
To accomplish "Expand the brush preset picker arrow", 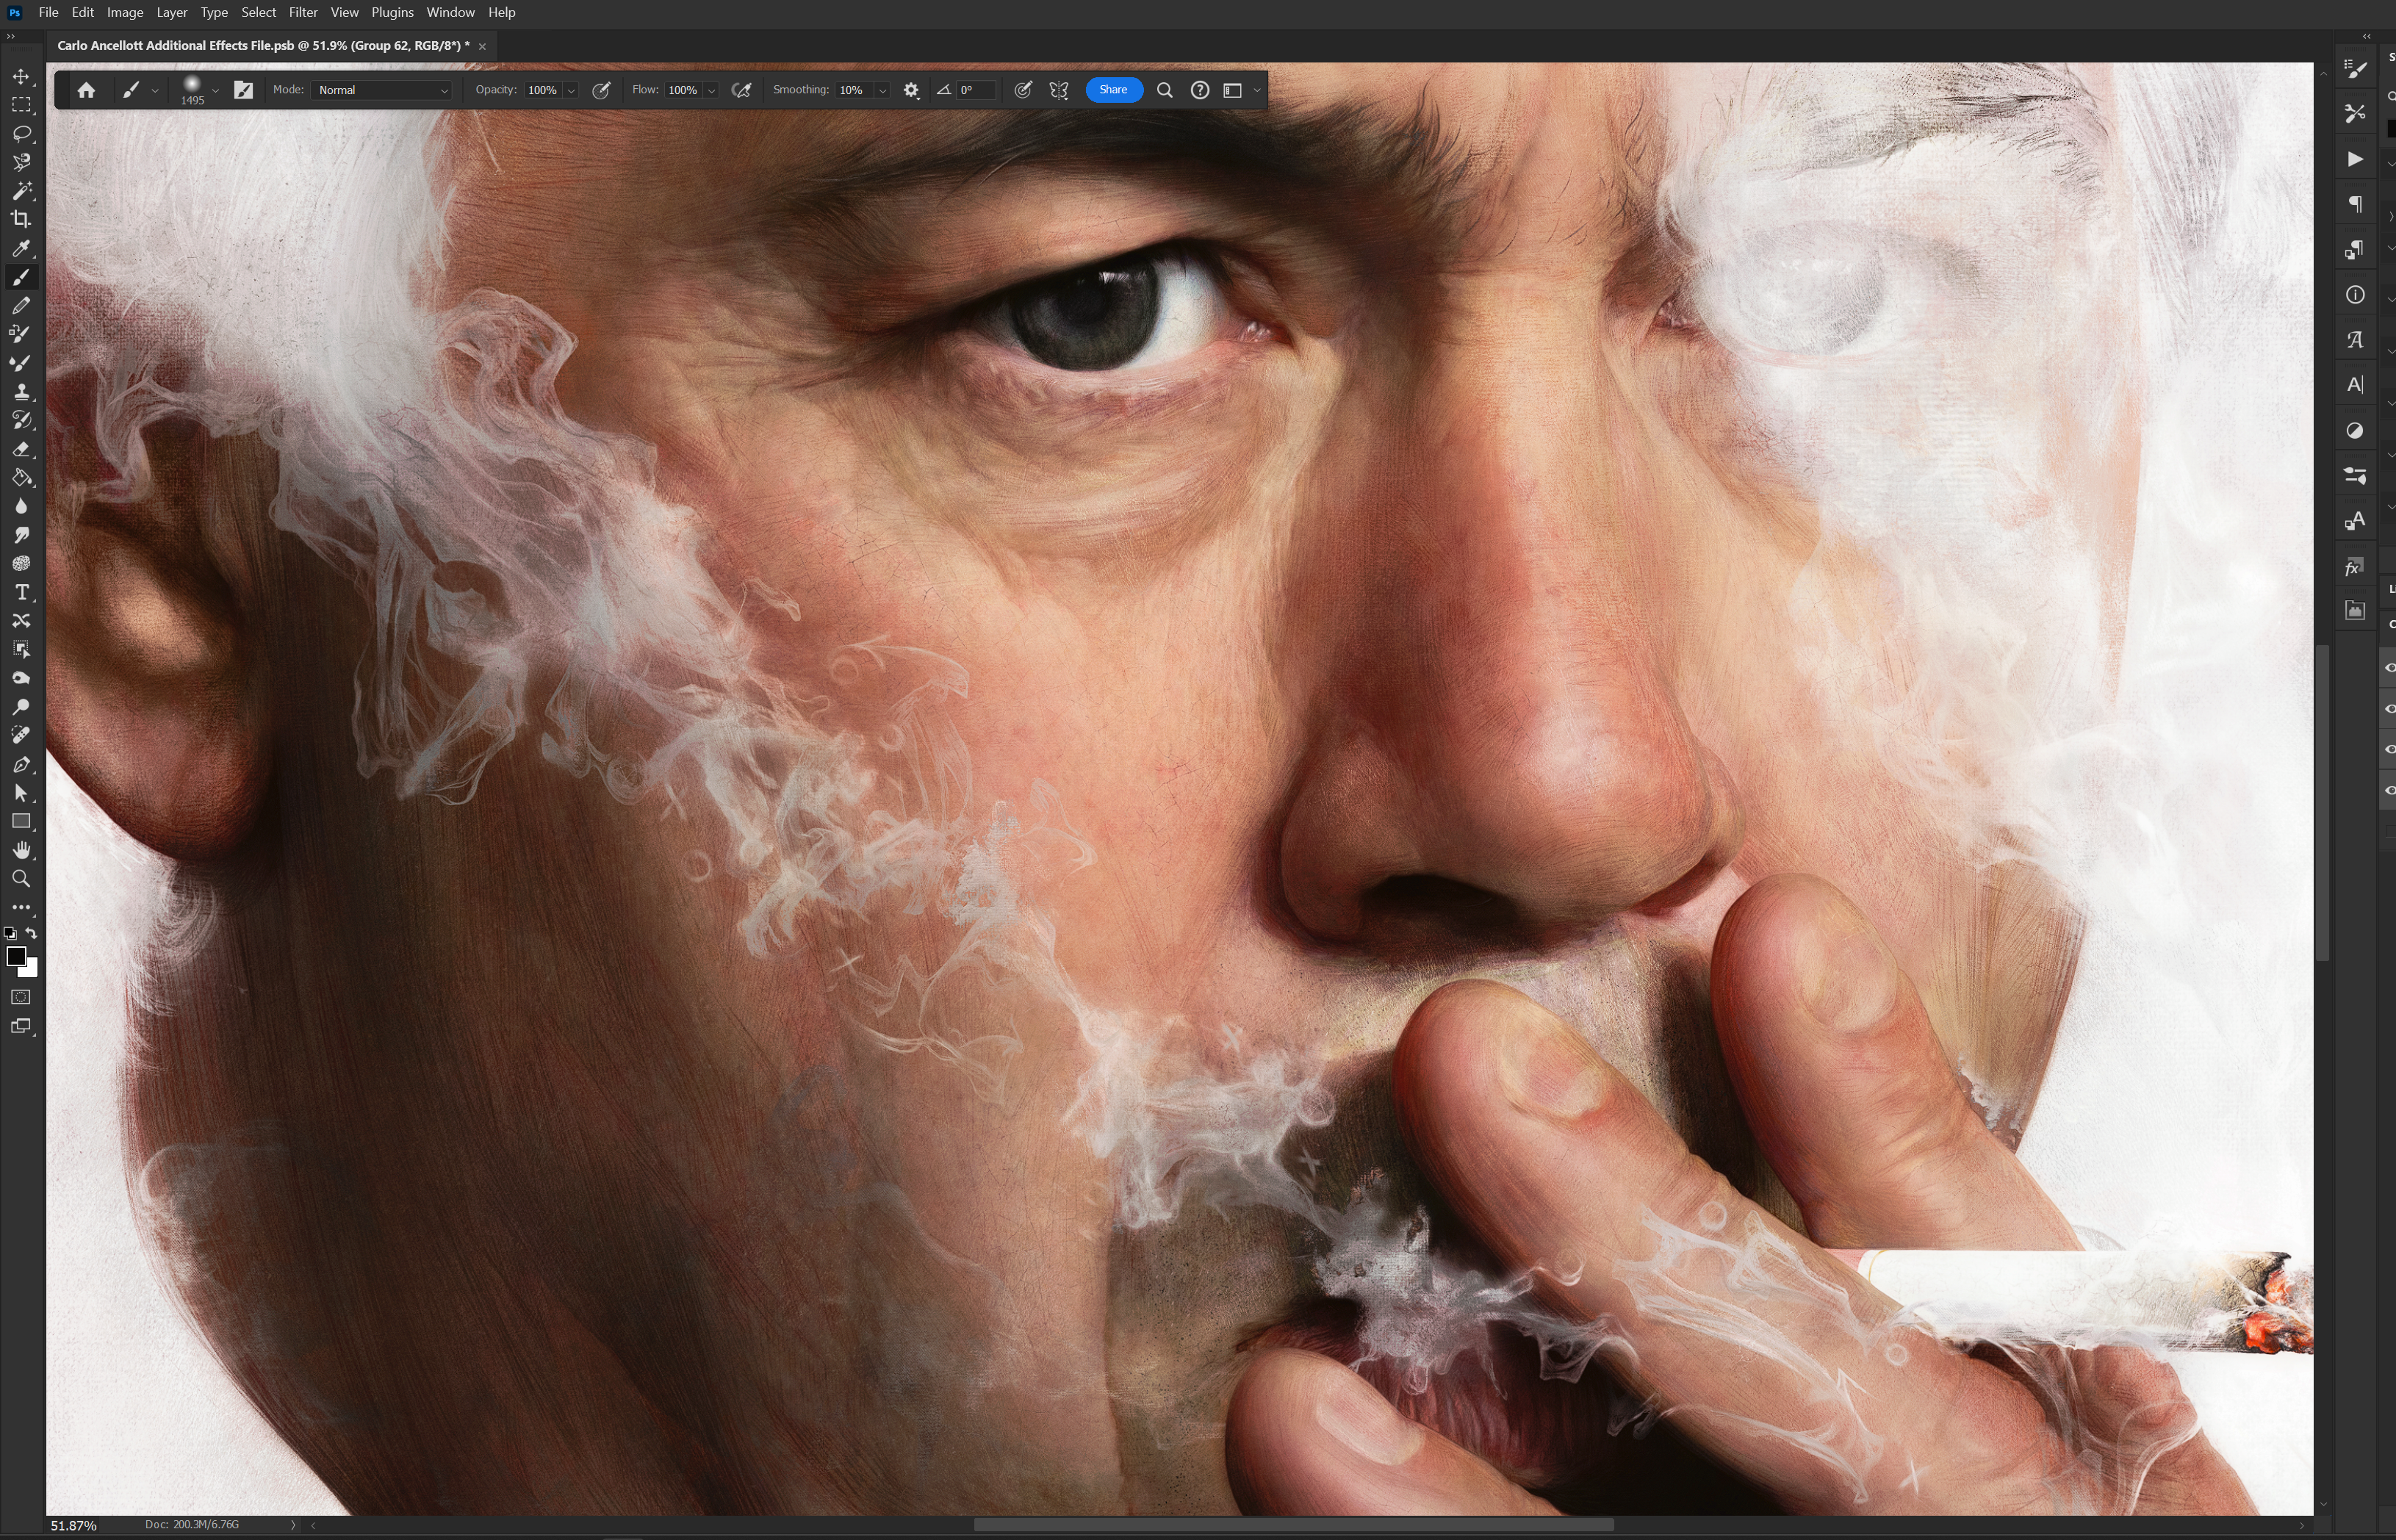I will pyautogui.click(x=215, y=90).
